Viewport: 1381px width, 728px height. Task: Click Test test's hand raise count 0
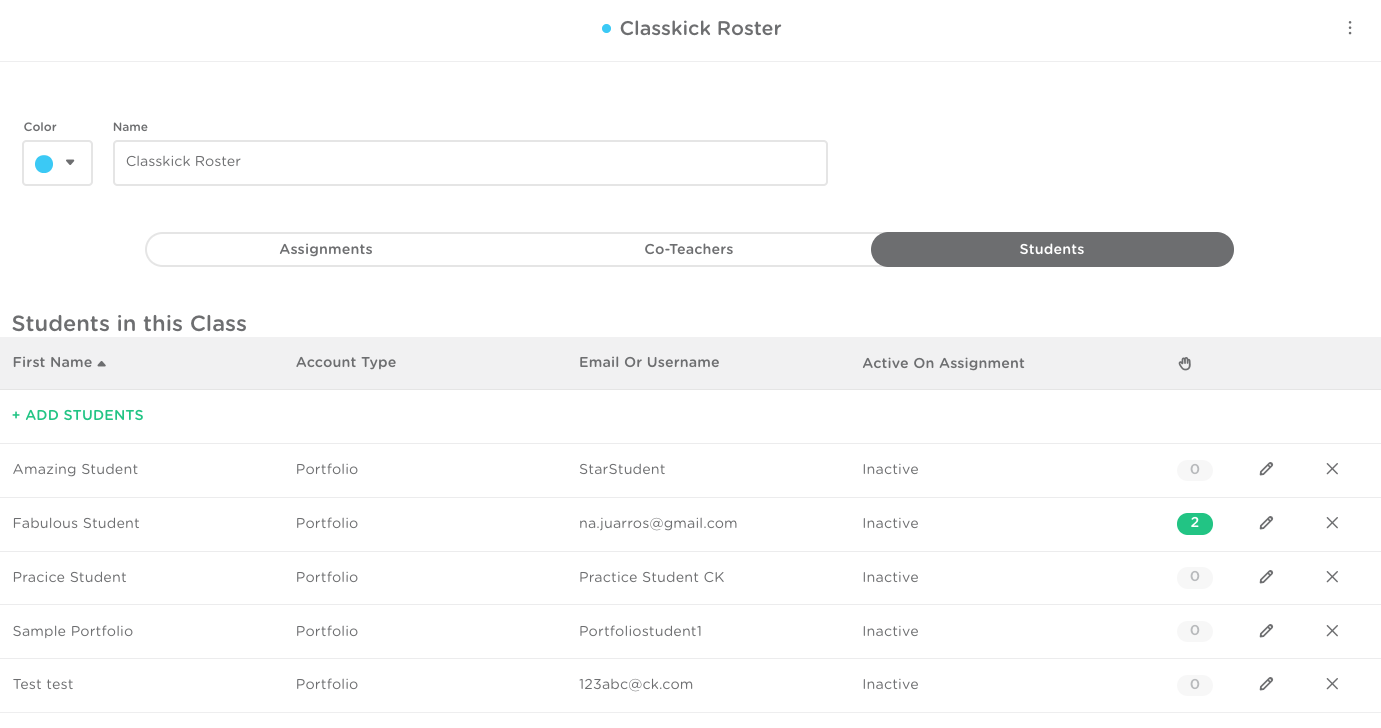1195,685
